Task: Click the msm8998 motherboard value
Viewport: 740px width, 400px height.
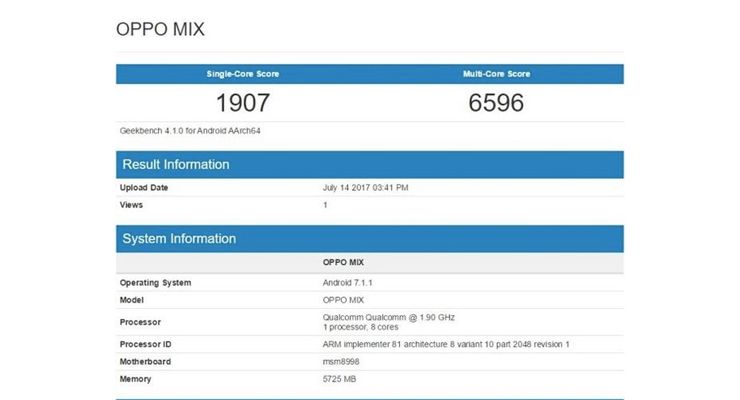Action: [x=342, y=362]
